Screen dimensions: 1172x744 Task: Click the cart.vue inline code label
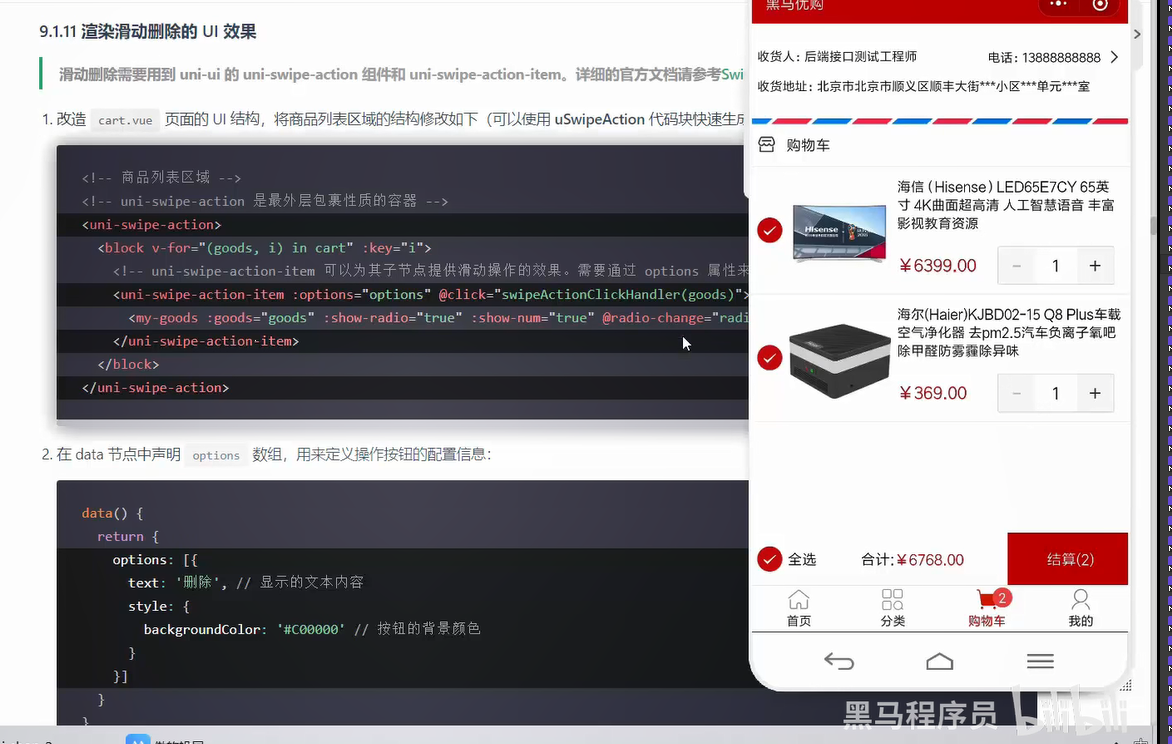tap(125, 120)
